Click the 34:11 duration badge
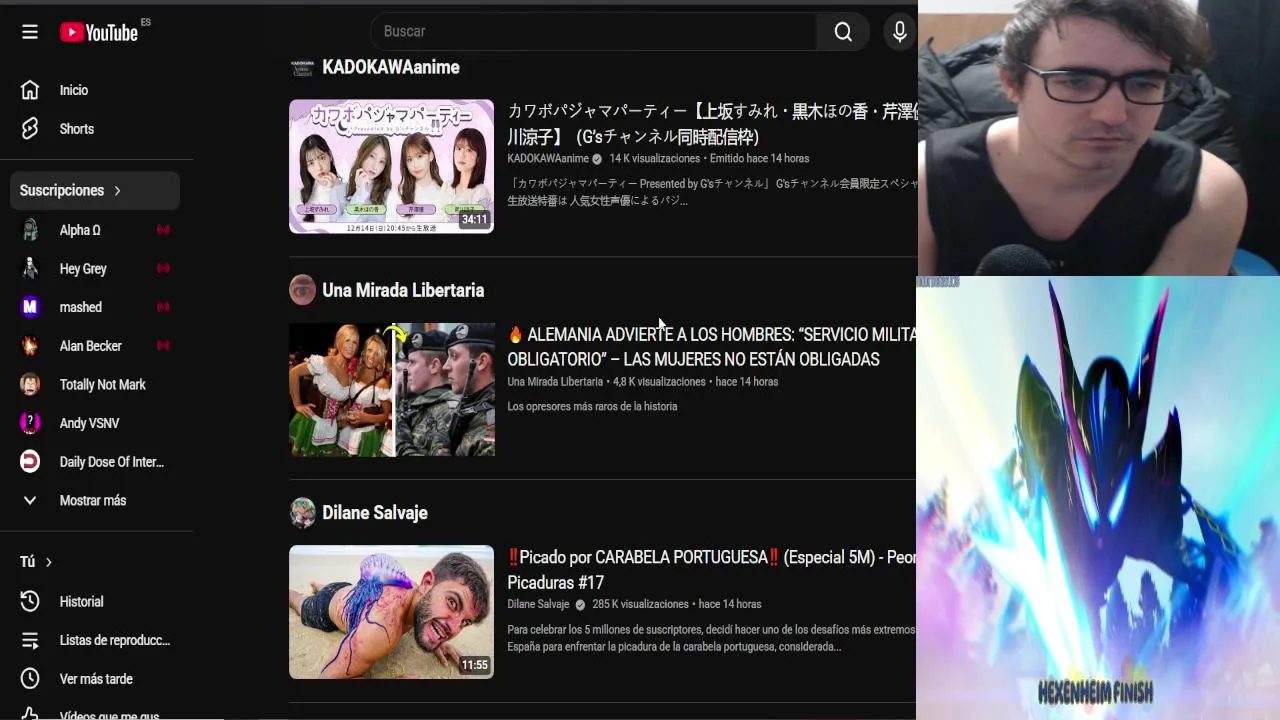 pyautogui.click(x=474, y=220)
